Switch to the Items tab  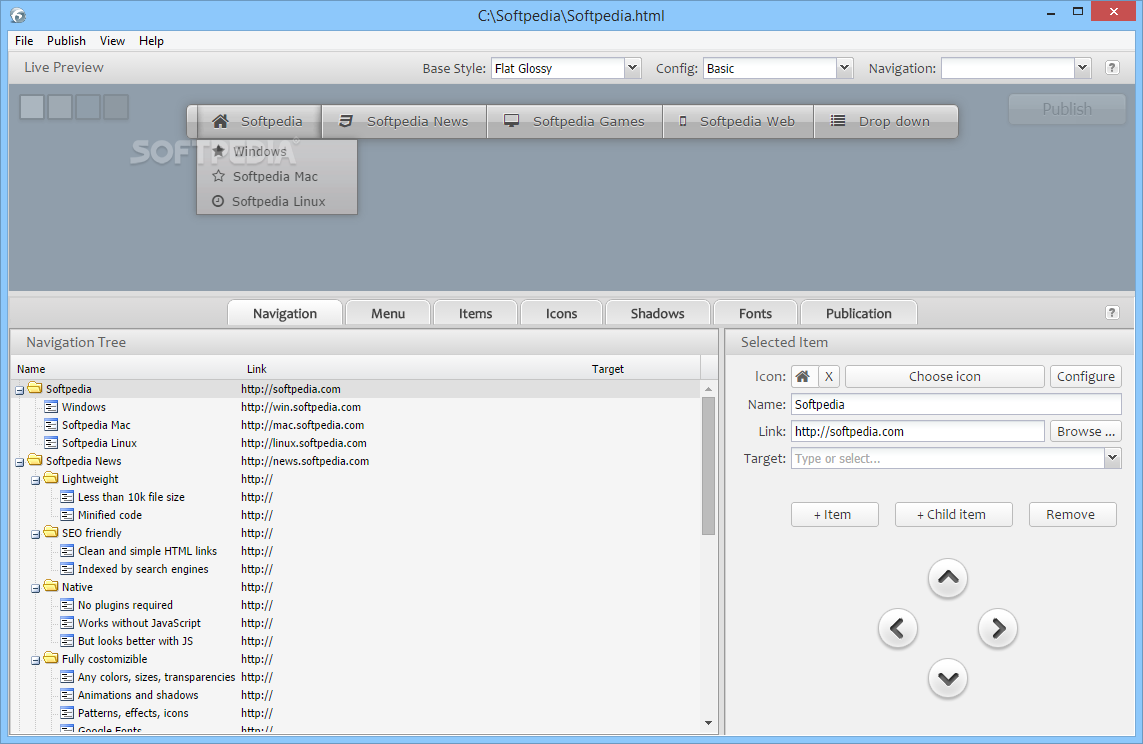tap(475, 313)
